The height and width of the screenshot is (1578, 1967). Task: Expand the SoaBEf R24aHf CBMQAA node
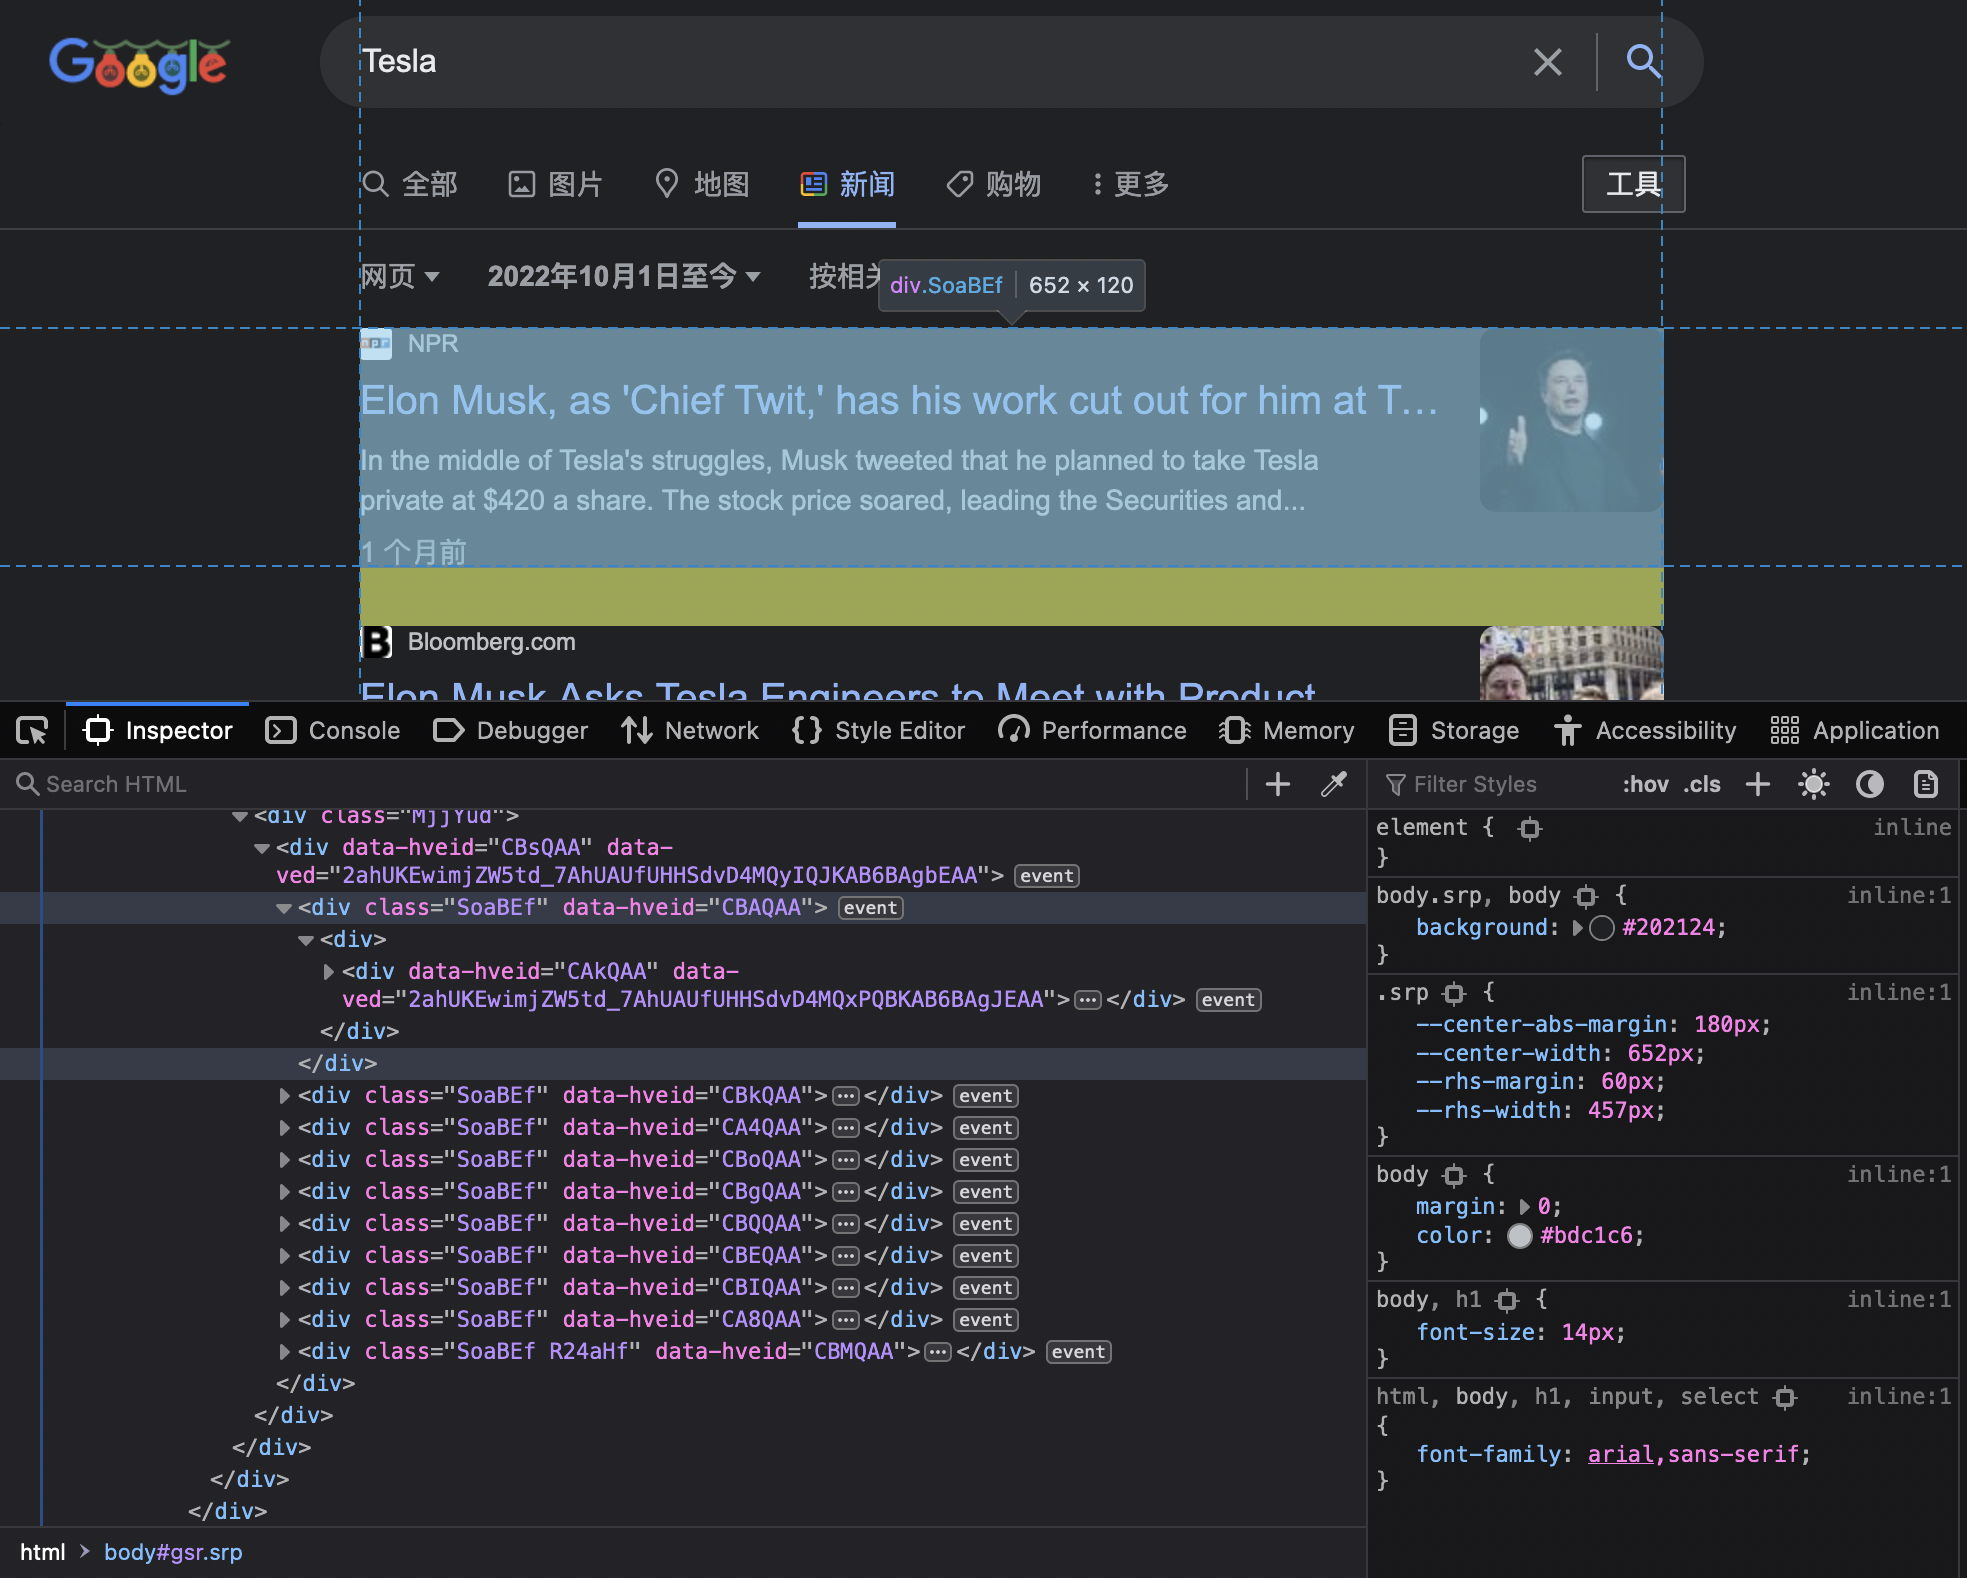(284, 1352)
